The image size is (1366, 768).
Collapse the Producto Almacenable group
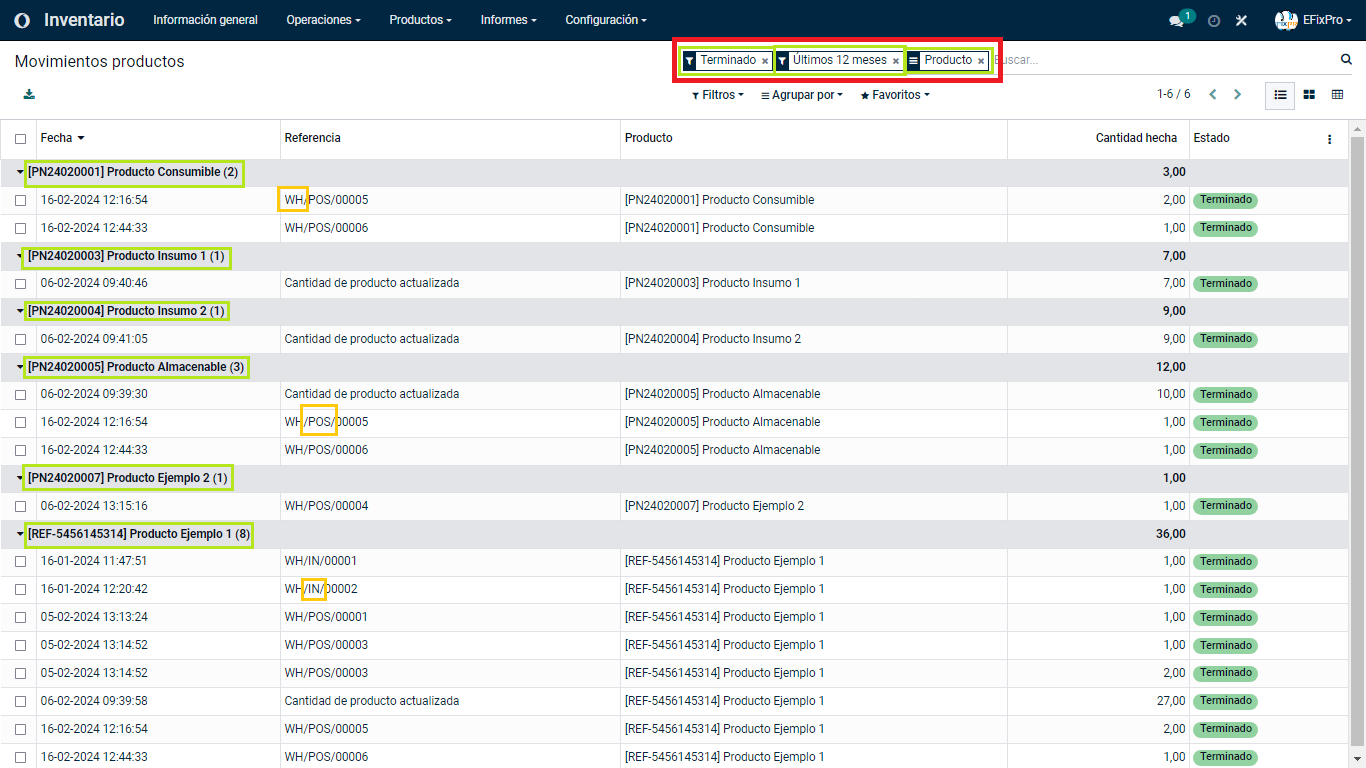(21, 367)
